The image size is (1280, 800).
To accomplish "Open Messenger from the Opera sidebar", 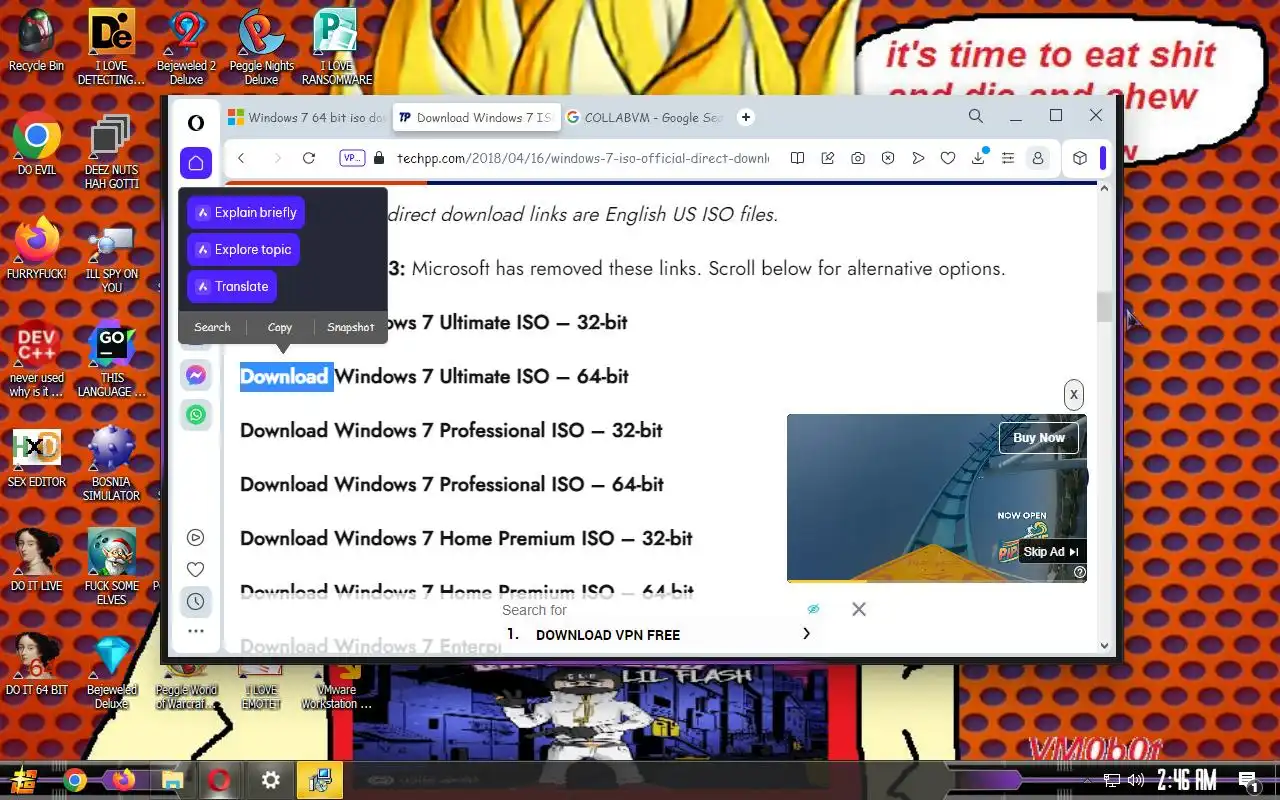I will coord(196,376).
